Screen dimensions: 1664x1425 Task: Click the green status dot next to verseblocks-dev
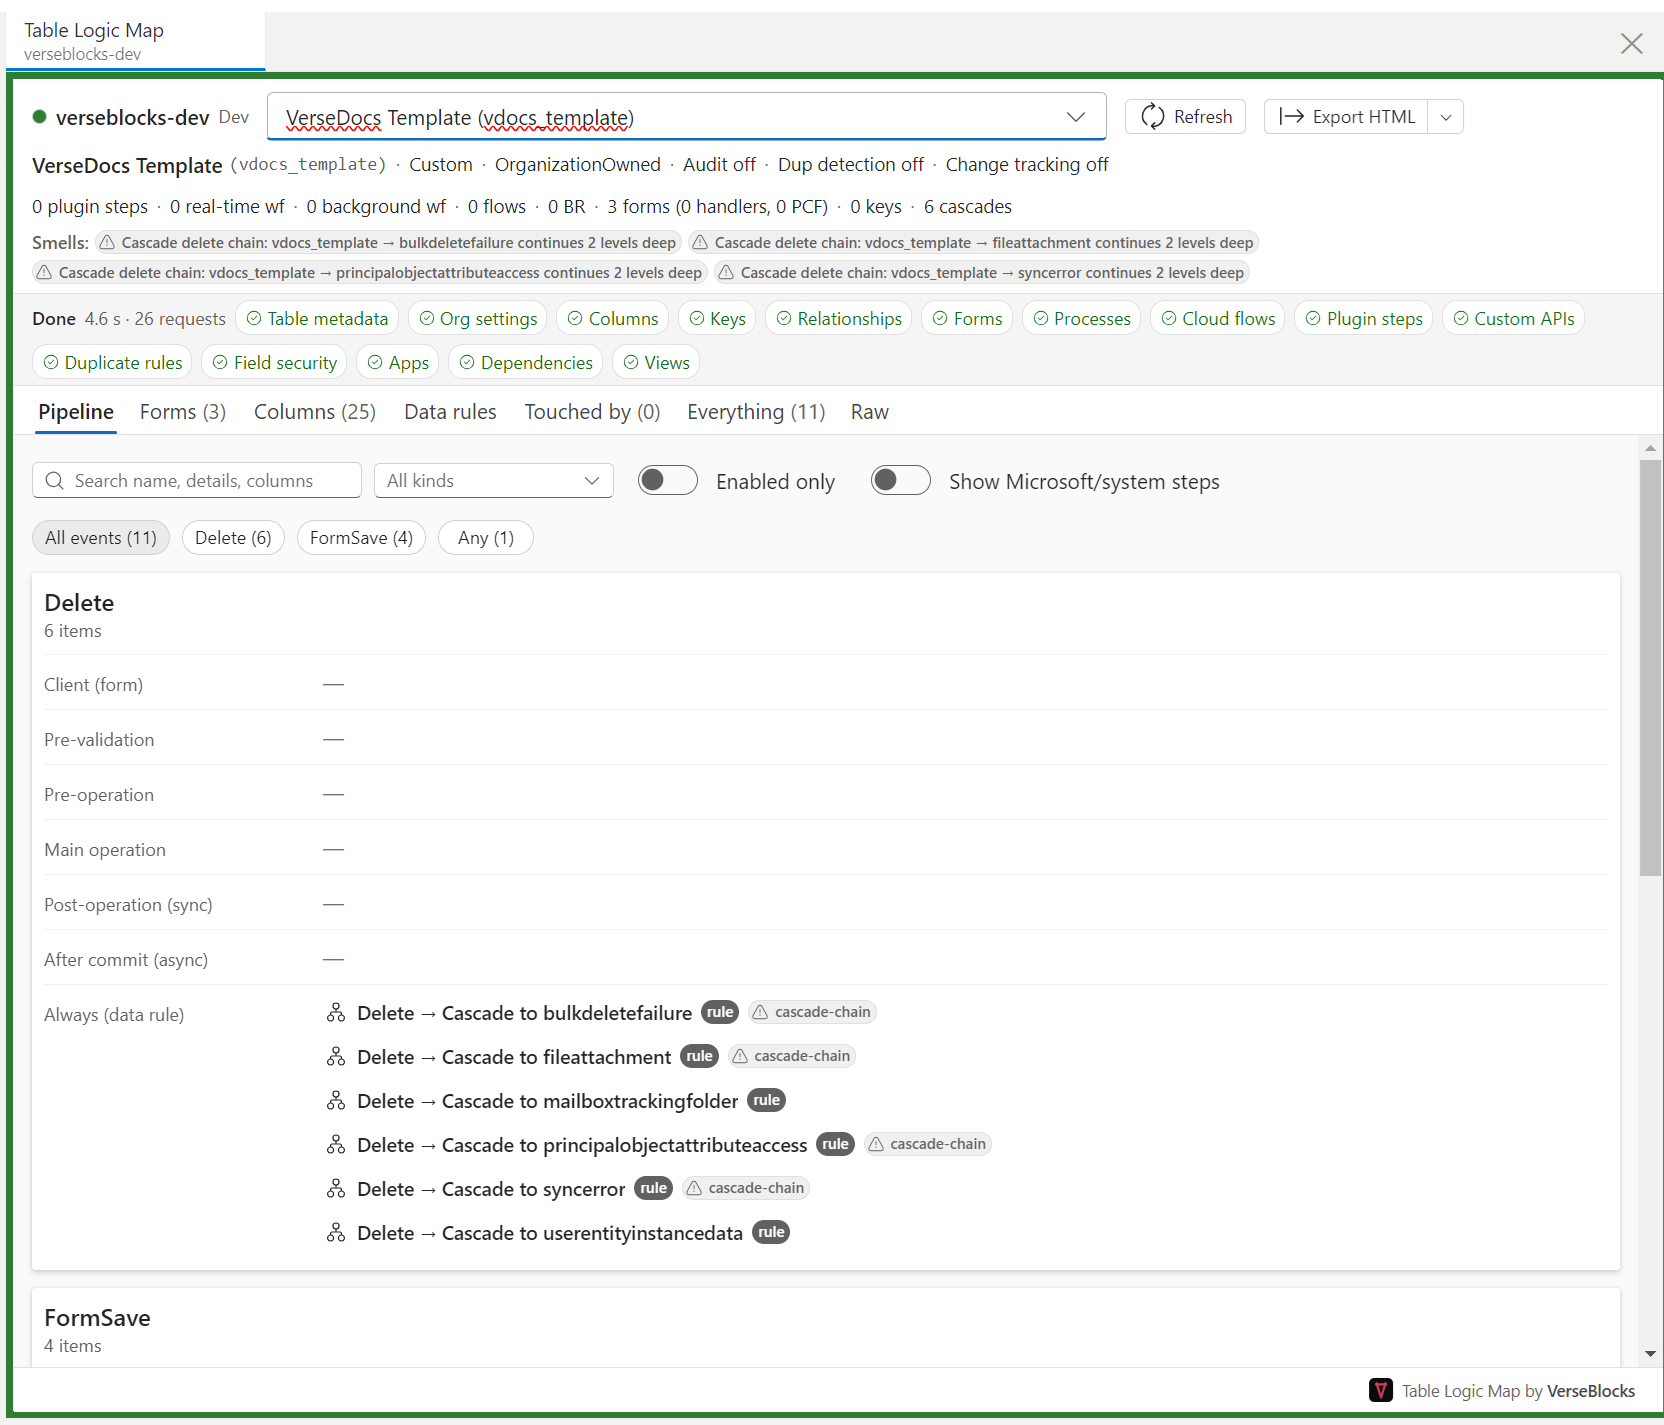click(x=40, y=117)
